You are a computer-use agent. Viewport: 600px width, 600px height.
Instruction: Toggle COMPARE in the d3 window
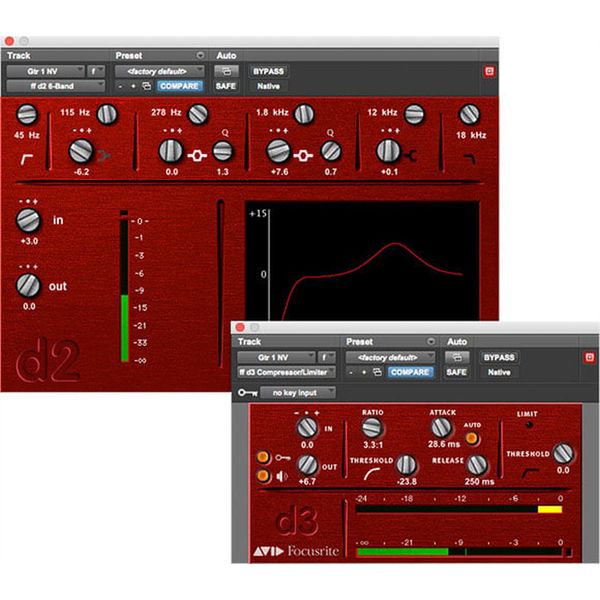click(410, 372)
